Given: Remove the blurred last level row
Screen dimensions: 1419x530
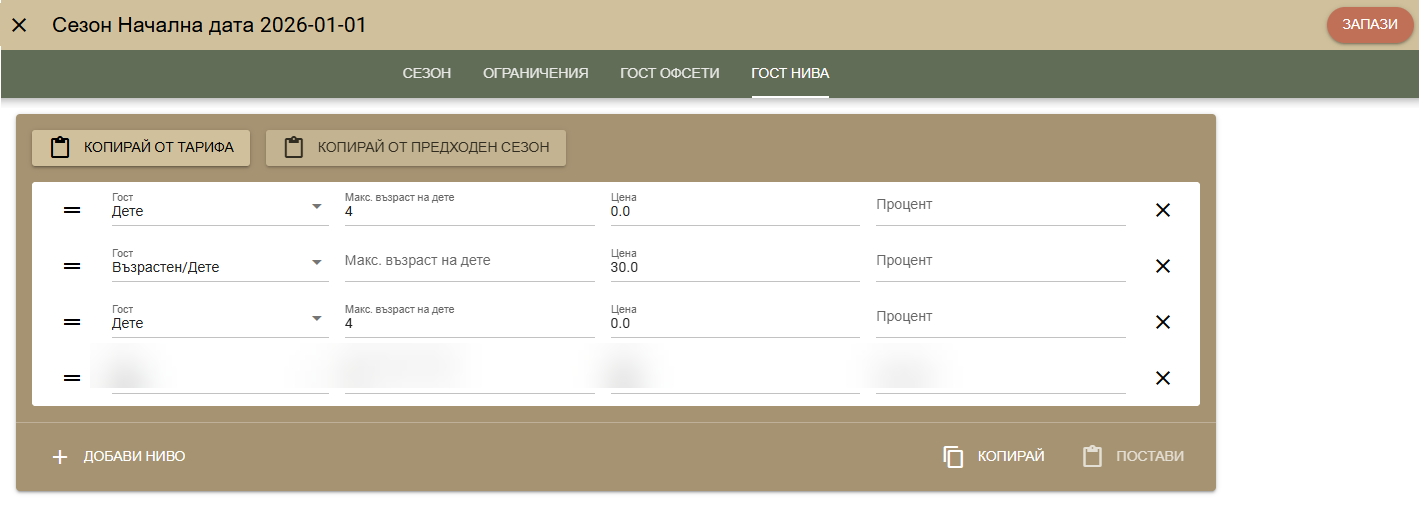Looking at the screenshot, I should pos(1163,378).
